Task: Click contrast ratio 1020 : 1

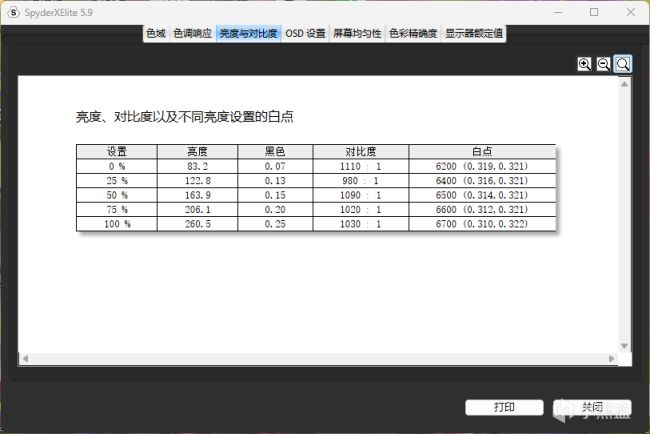Action: (360, 210)
